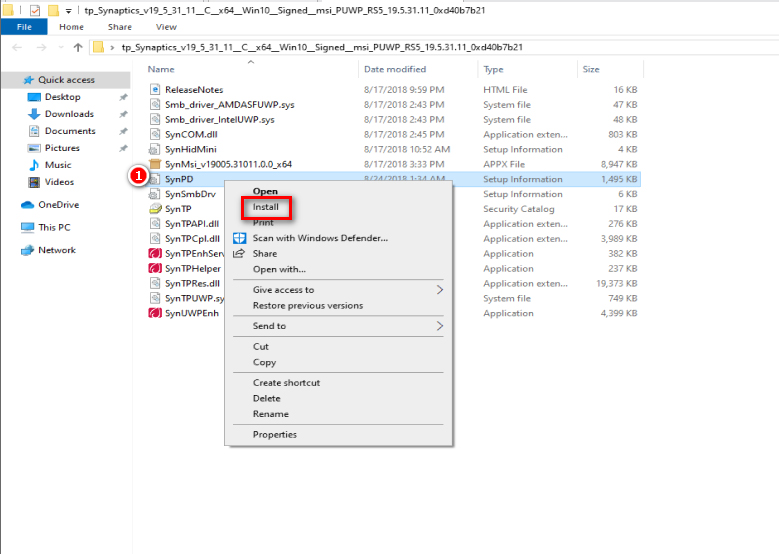Click the Forward navigation arrow
779x554 pixels.
41,47
